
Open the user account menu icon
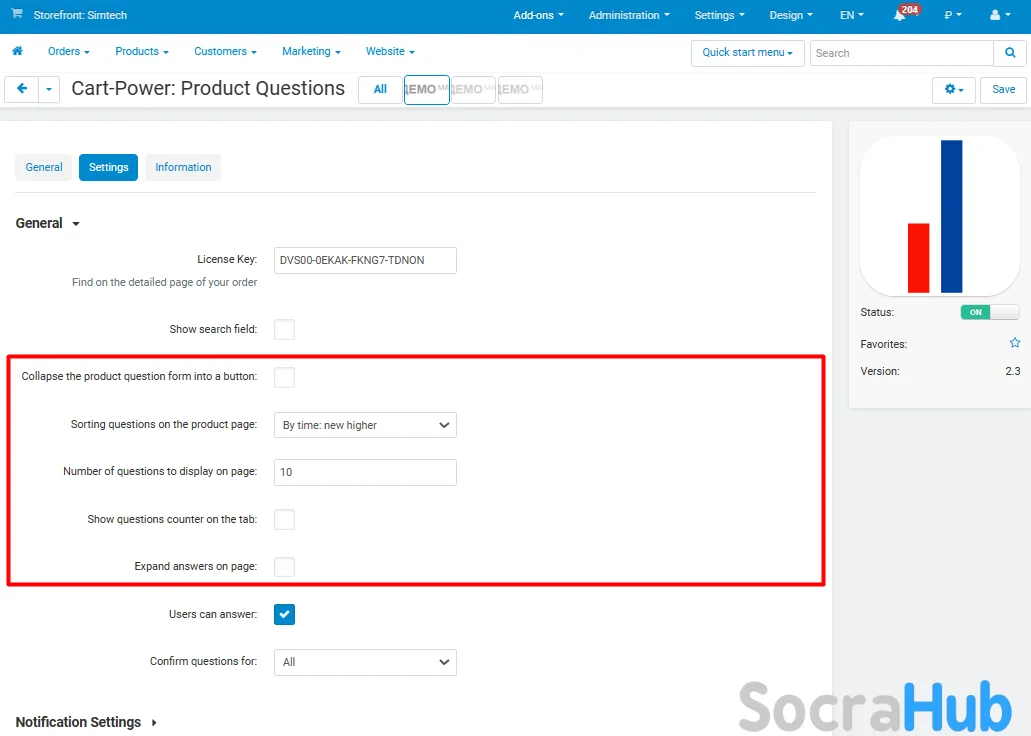999,15
